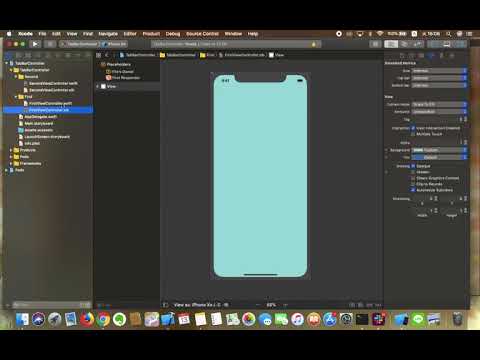
Task: Enable the Multiple Touch checkbox
Action: [x=413, y=134]
